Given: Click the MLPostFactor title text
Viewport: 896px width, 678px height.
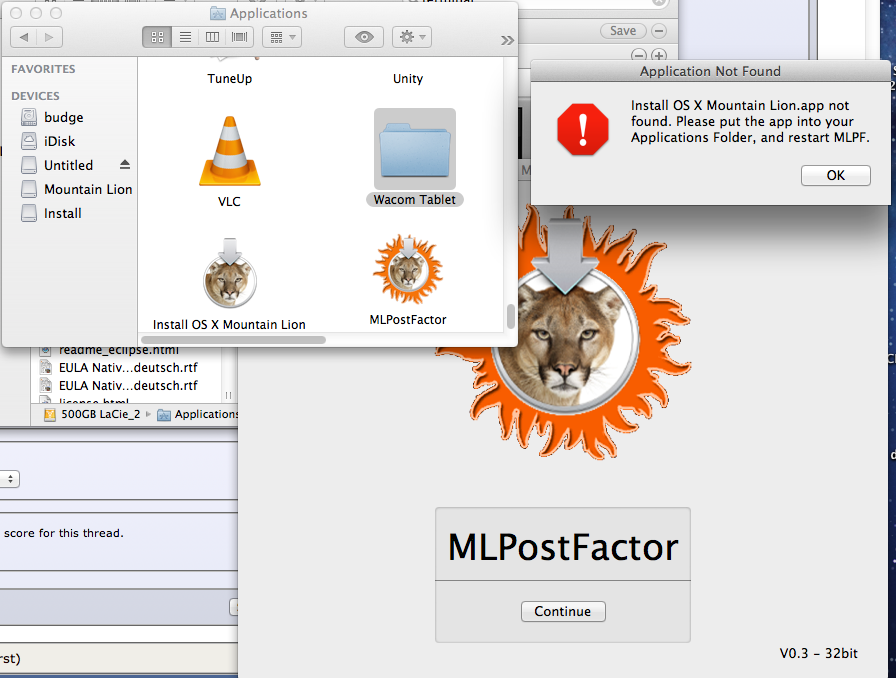Looking at the screenshot, I should (563, 547).
